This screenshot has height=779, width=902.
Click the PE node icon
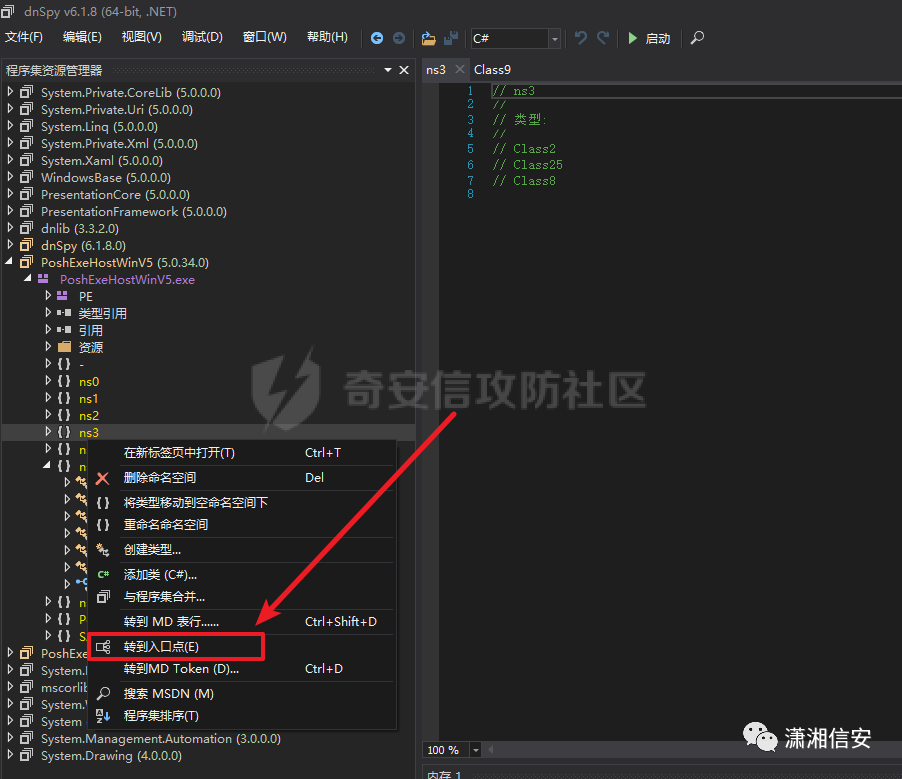(x=62, y=296)
